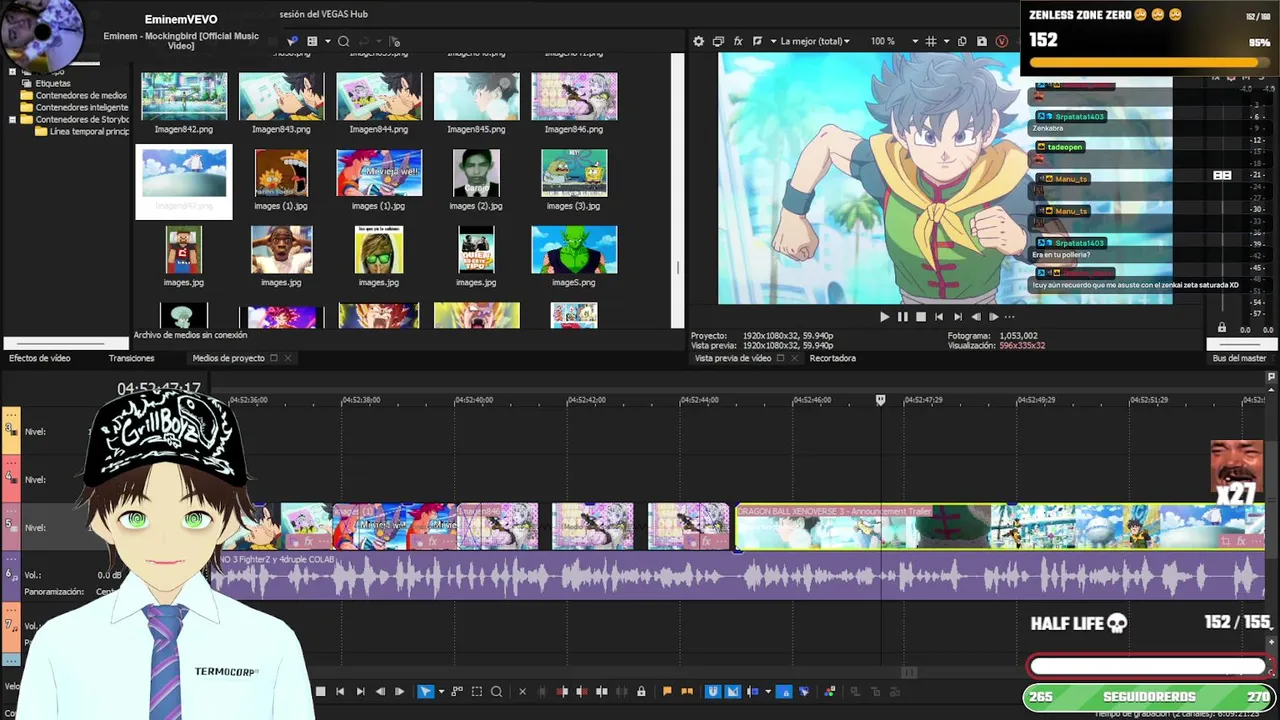Screen dimensions: 1280x720
Task: Pause the video preview
Action: pyautogui.click(x=902, y=317)
